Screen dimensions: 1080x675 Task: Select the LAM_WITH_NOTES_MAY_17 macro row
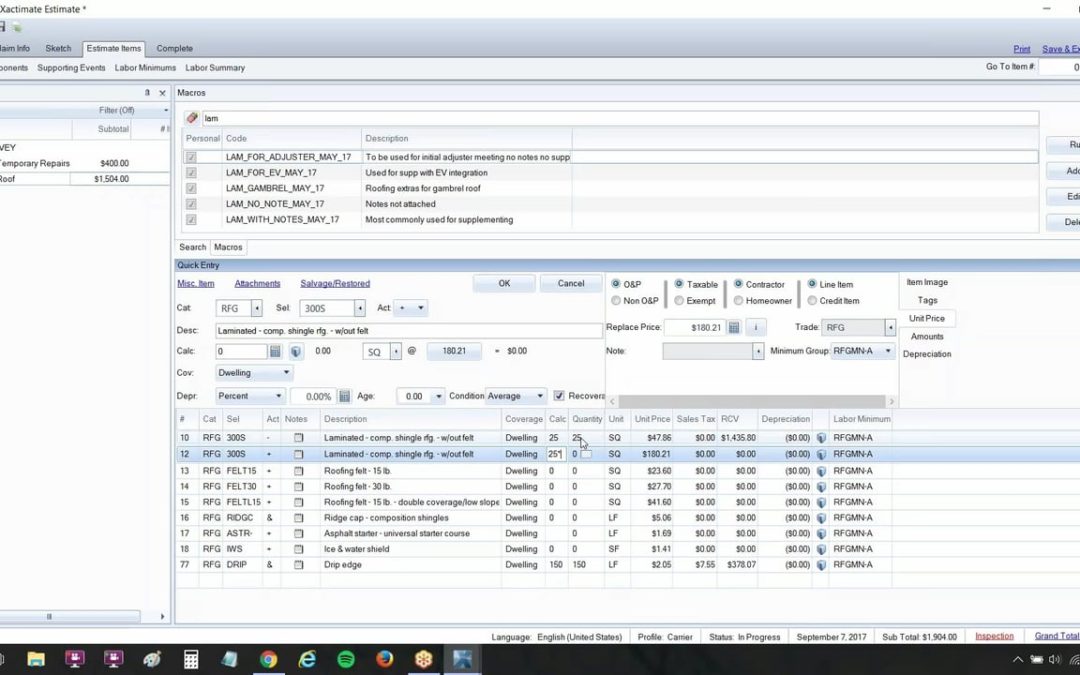(x=610, y=220)
